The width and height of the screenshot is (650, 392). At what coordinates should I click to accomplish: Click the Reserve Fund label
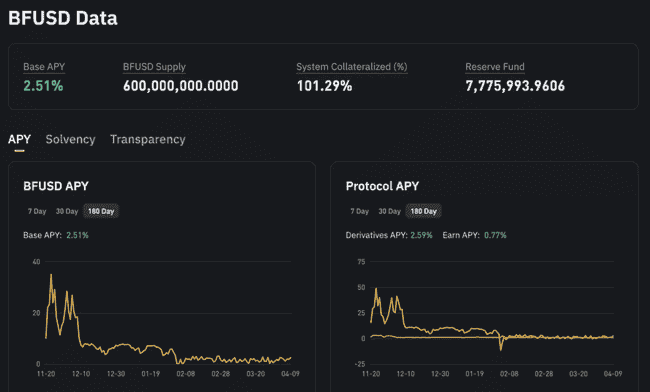[495, 67]
